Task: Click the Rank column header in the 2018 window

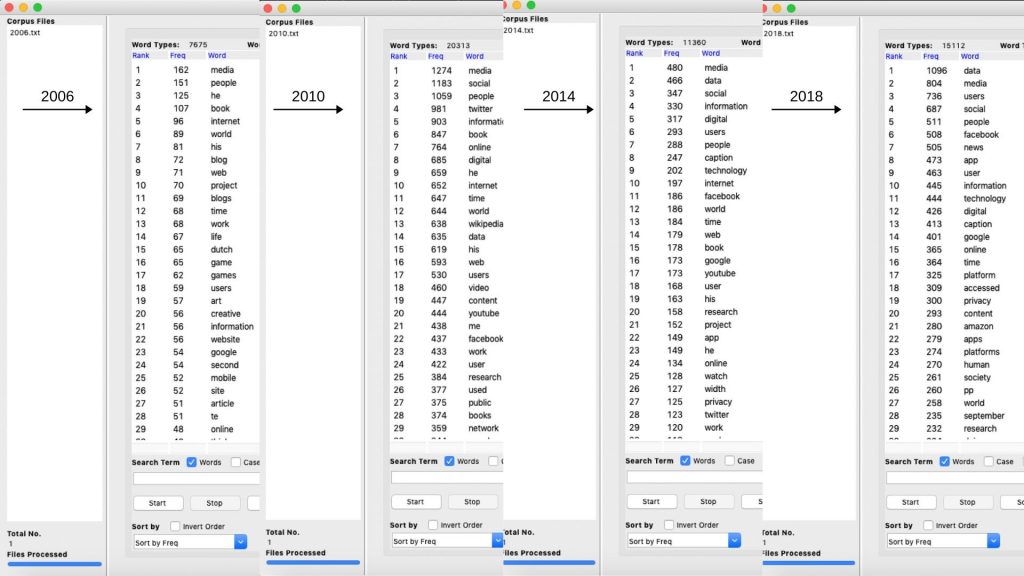Action: click(893, 57)
